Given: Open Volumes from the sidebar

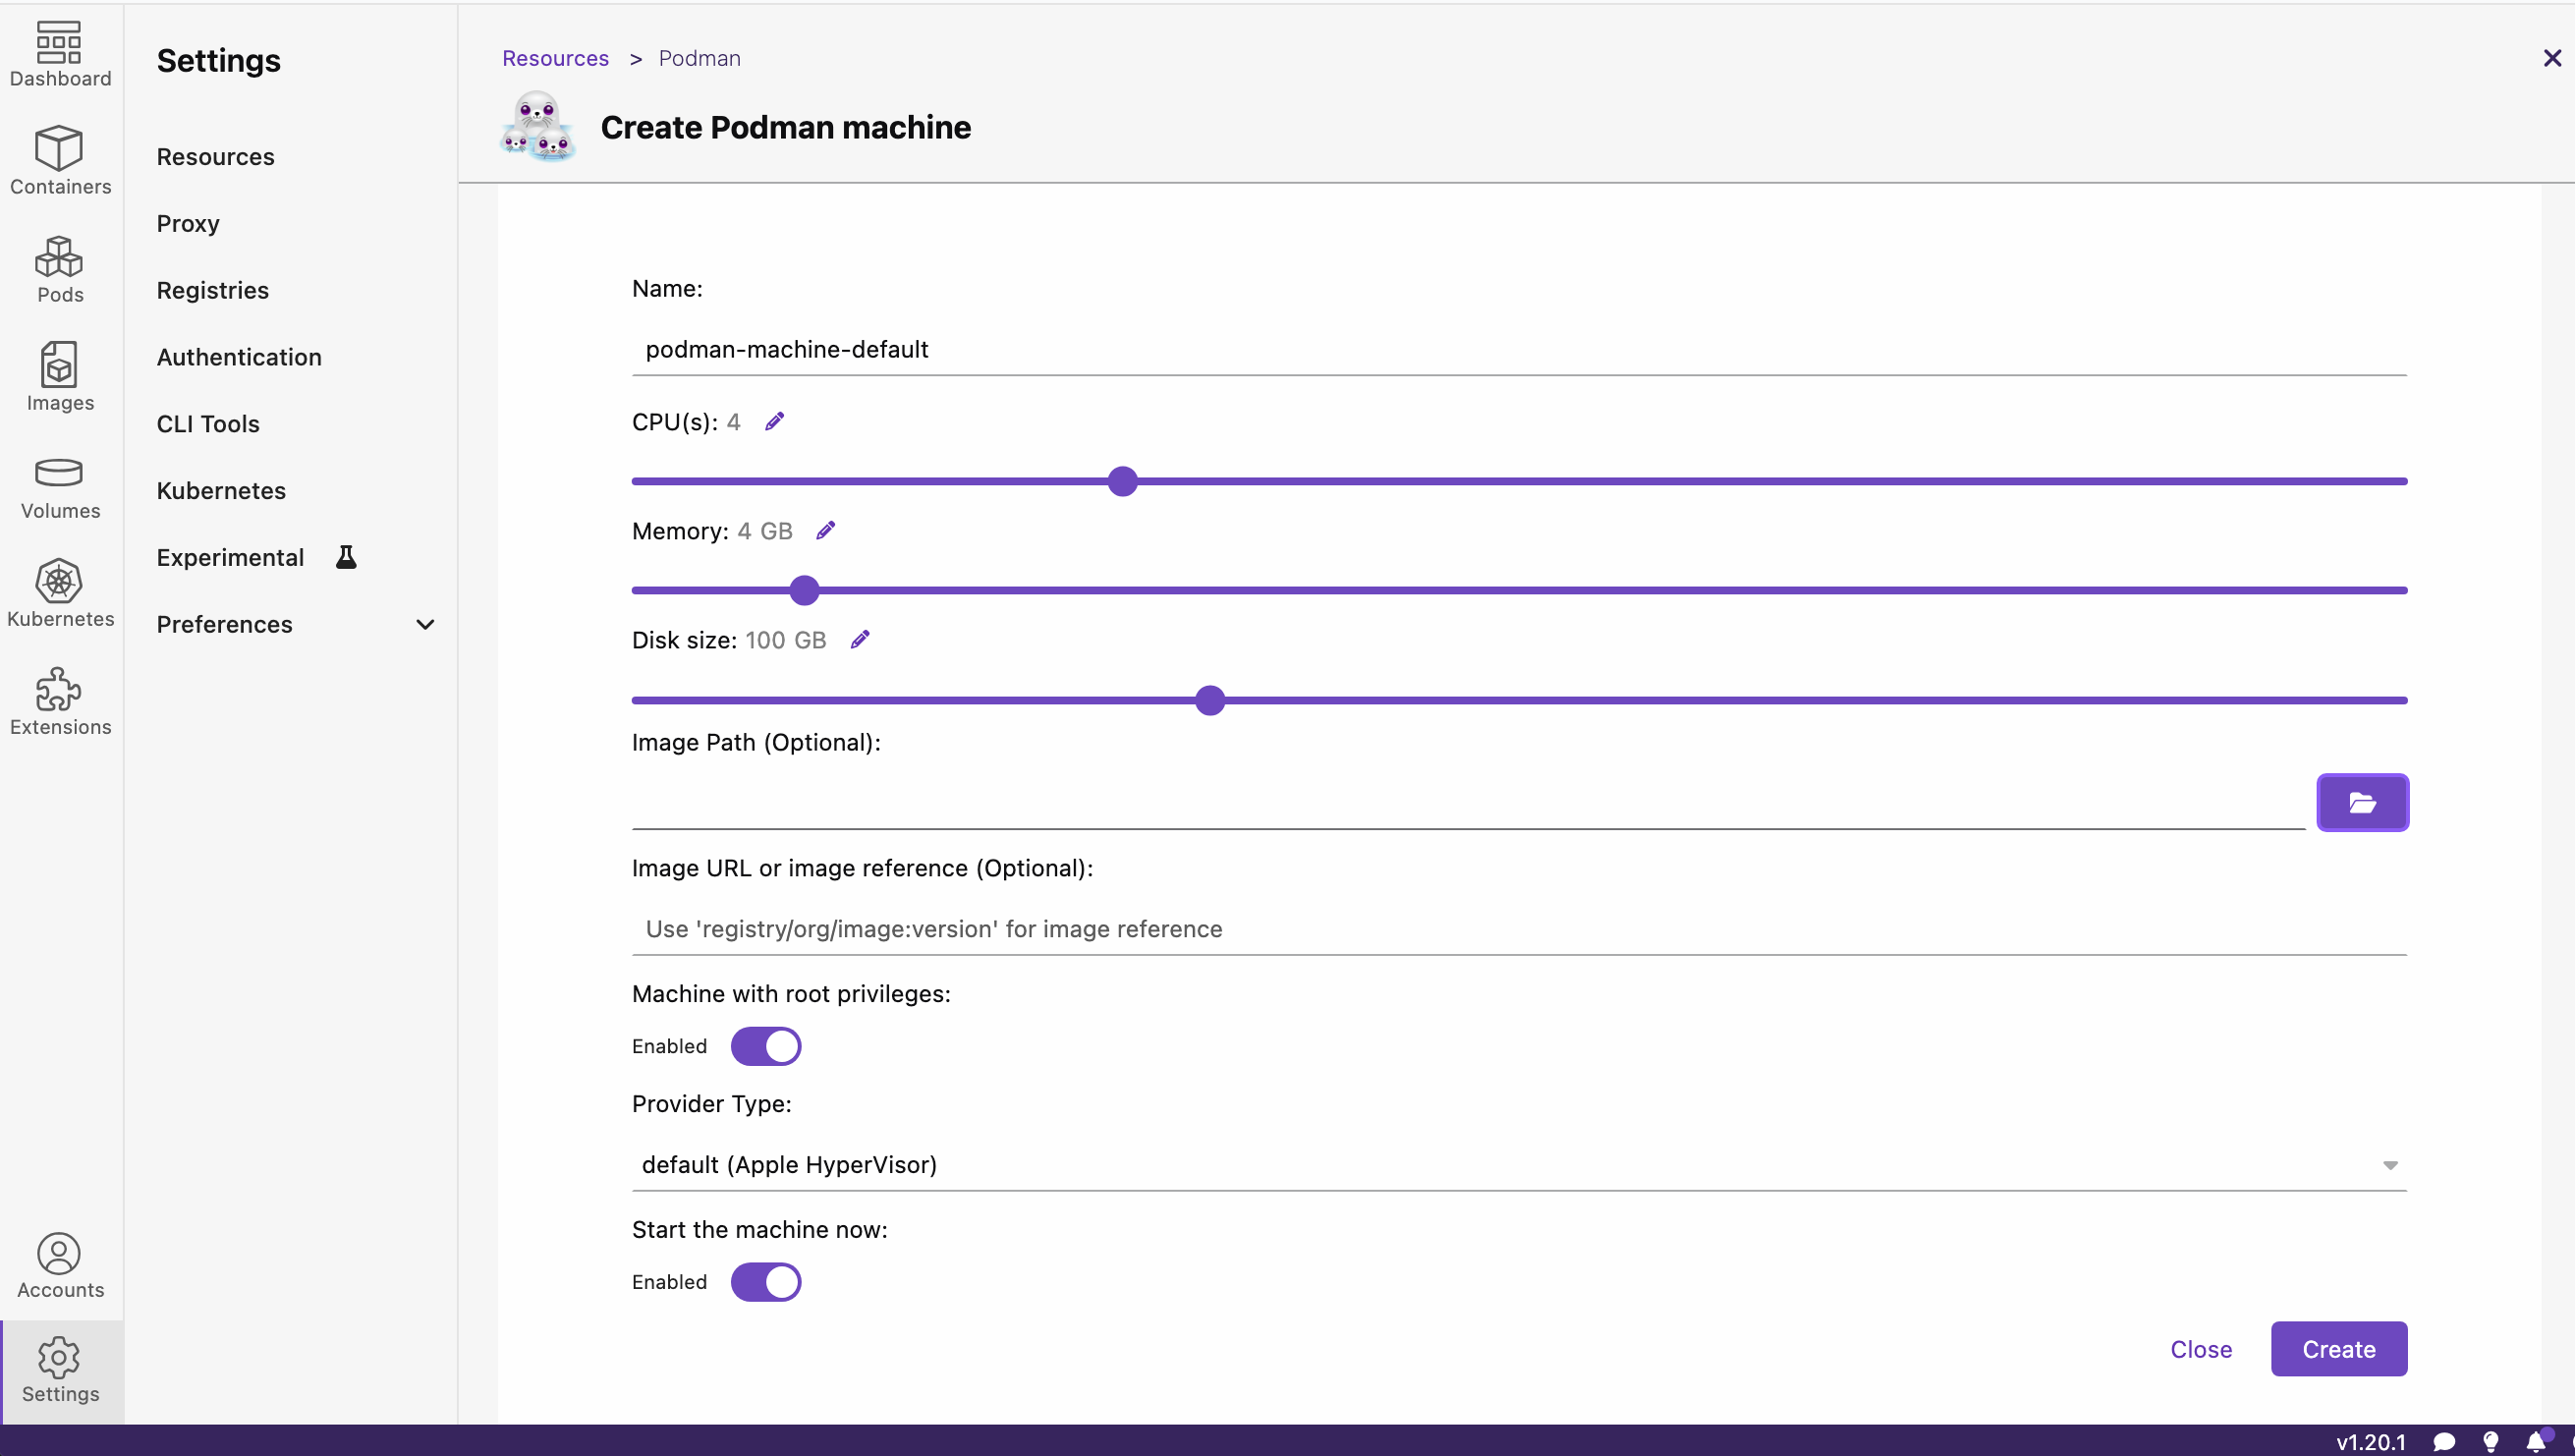Looking at the screenshot, I should (x=60, y=487).
